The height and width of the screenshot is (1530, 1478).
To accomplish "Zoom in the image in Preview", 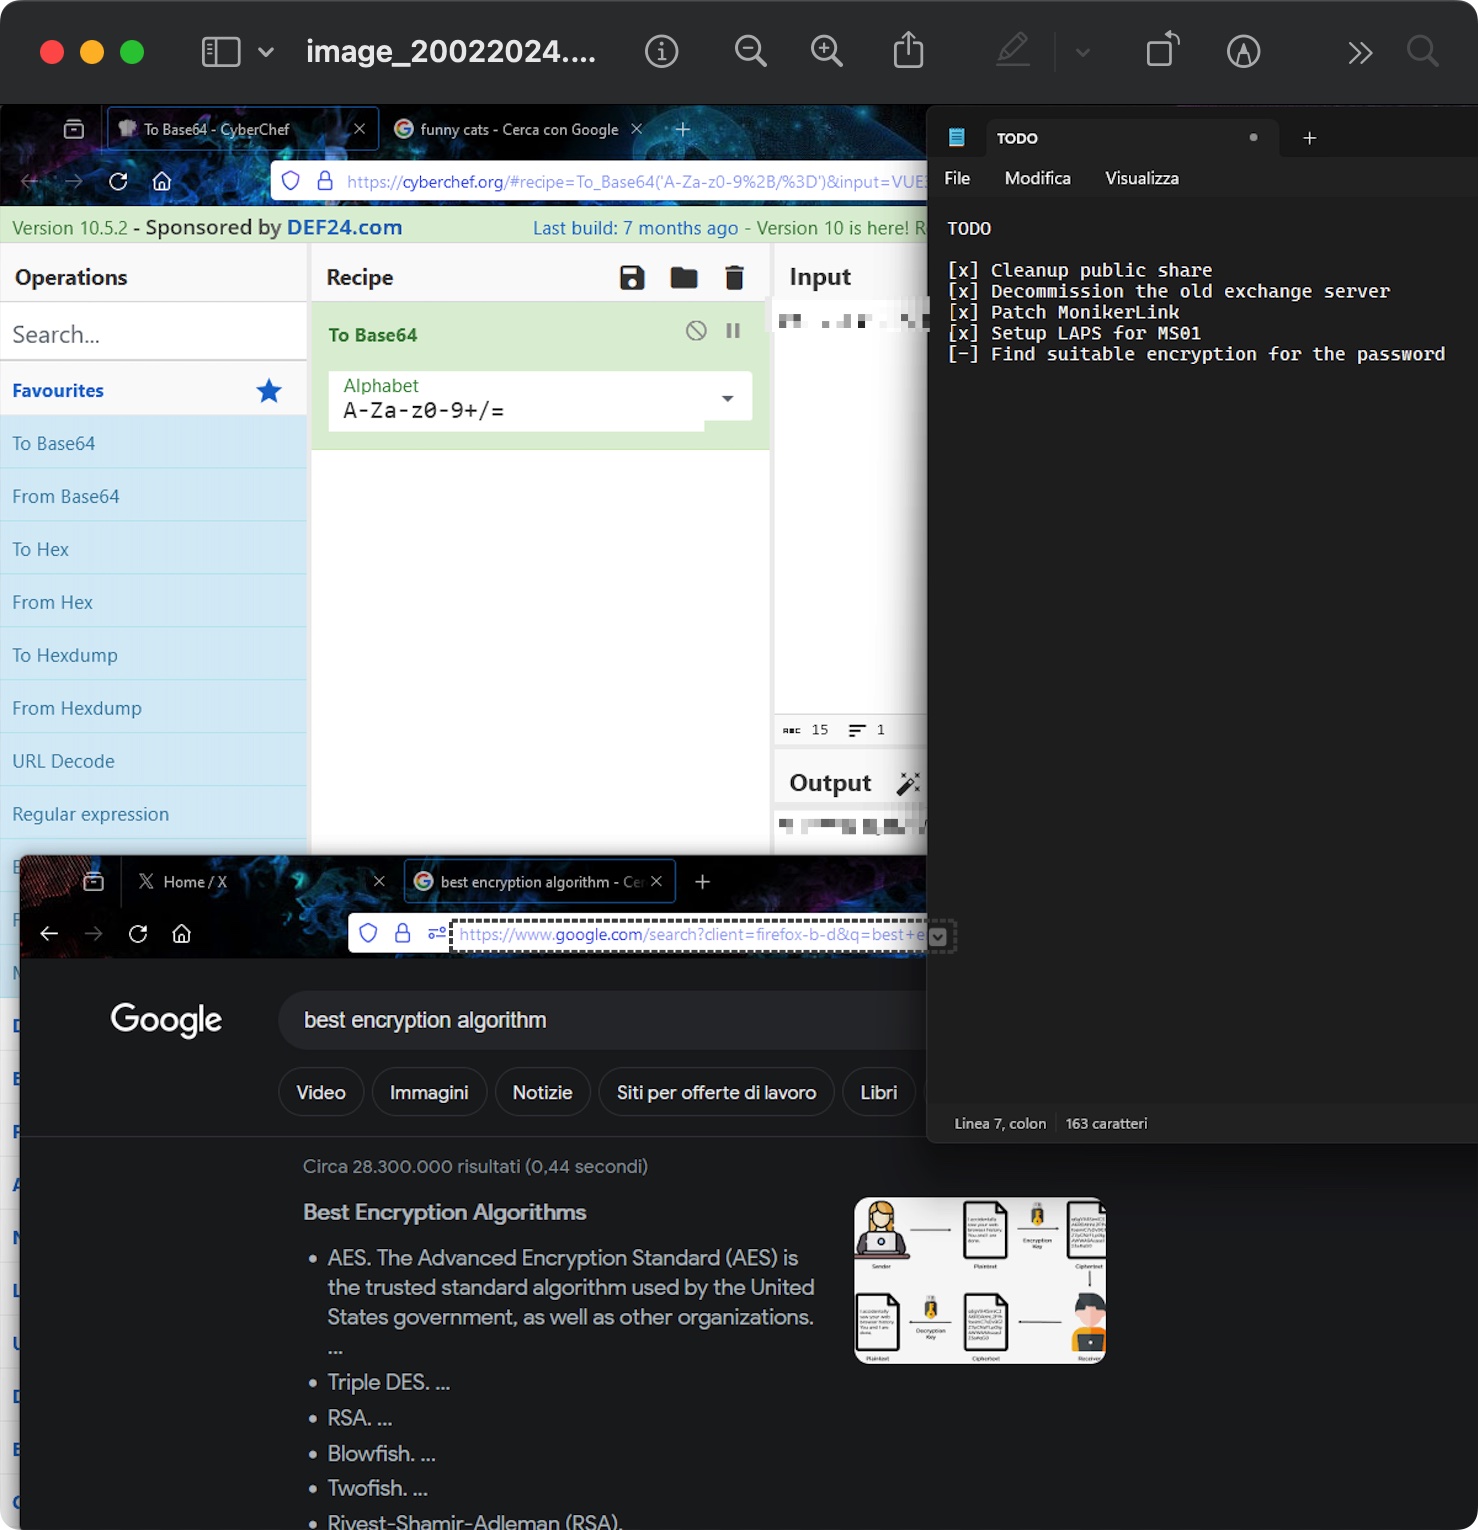I will [x=826, y=51].
